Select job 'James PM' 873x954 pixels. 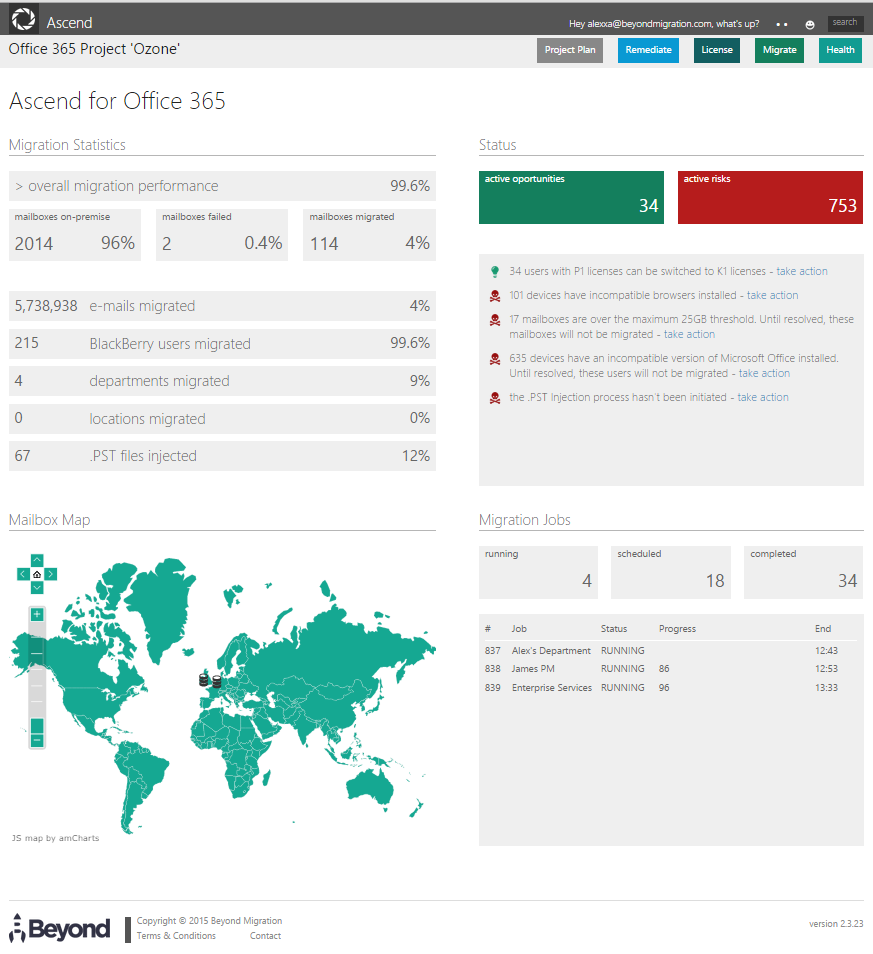click(x=533, y=669)
